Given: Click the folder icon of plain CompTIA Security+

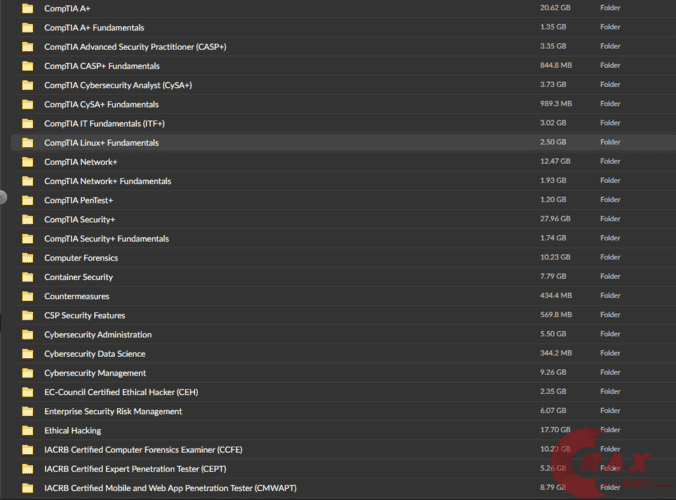Looking at the screenshot, I should [28, 219].
